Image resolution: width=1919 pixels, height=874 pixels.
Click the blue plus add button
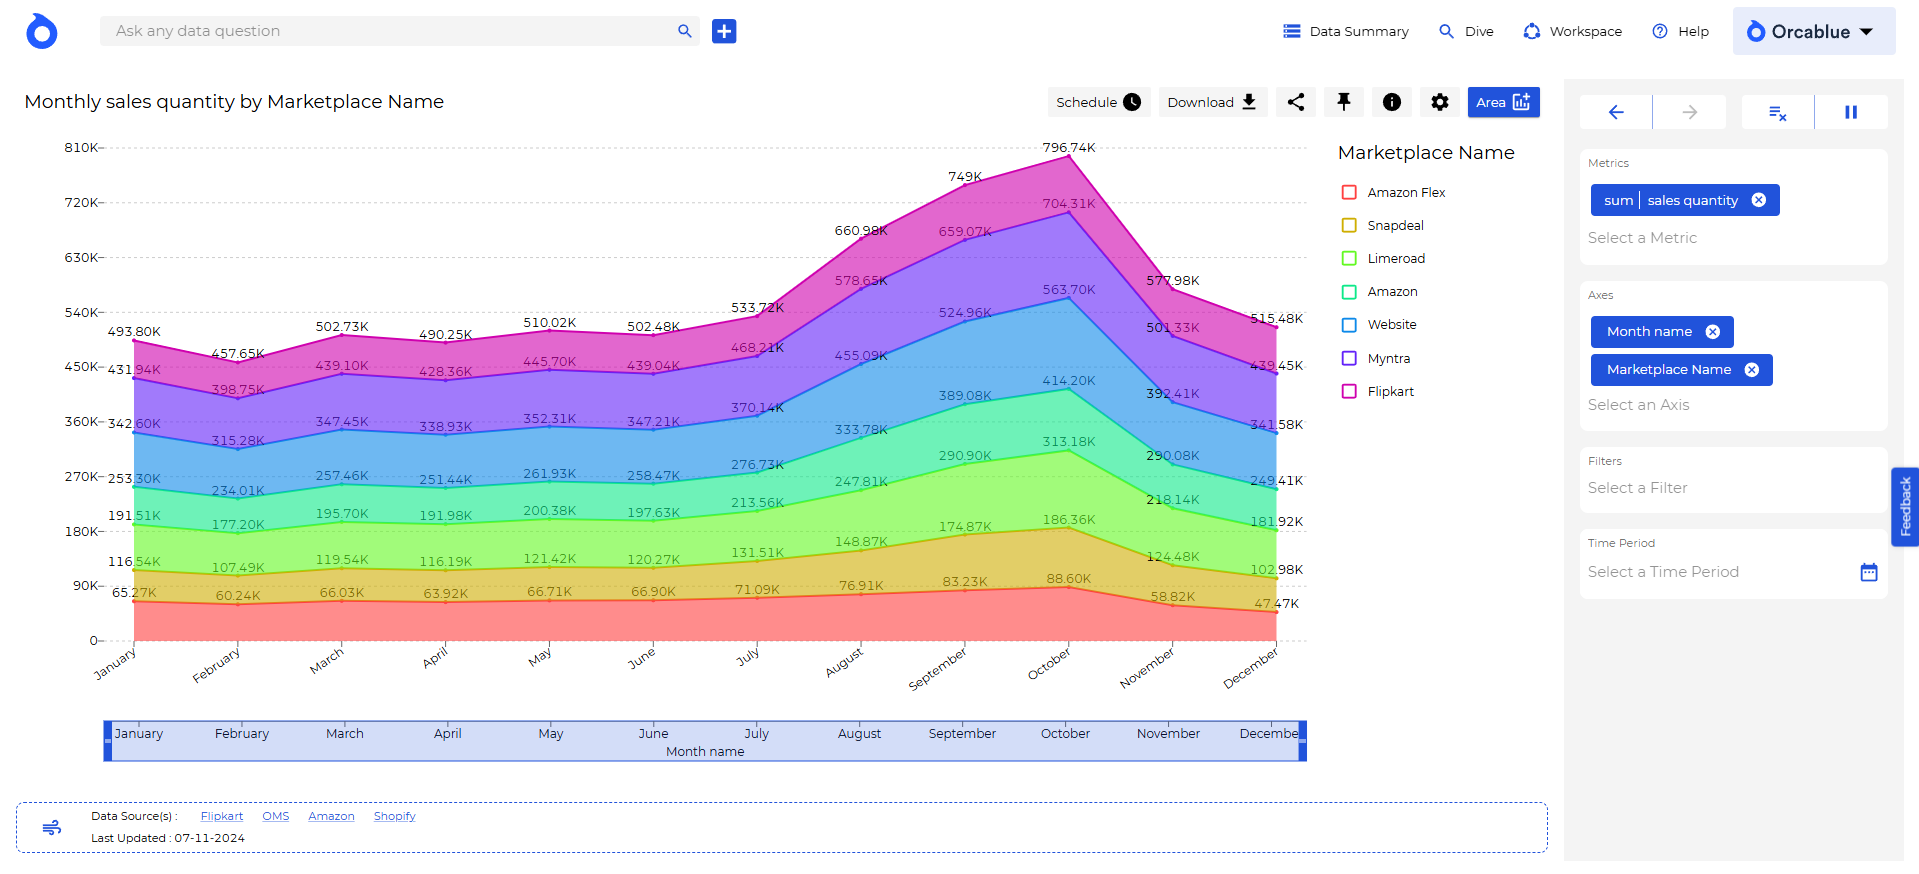click(724, 31)
